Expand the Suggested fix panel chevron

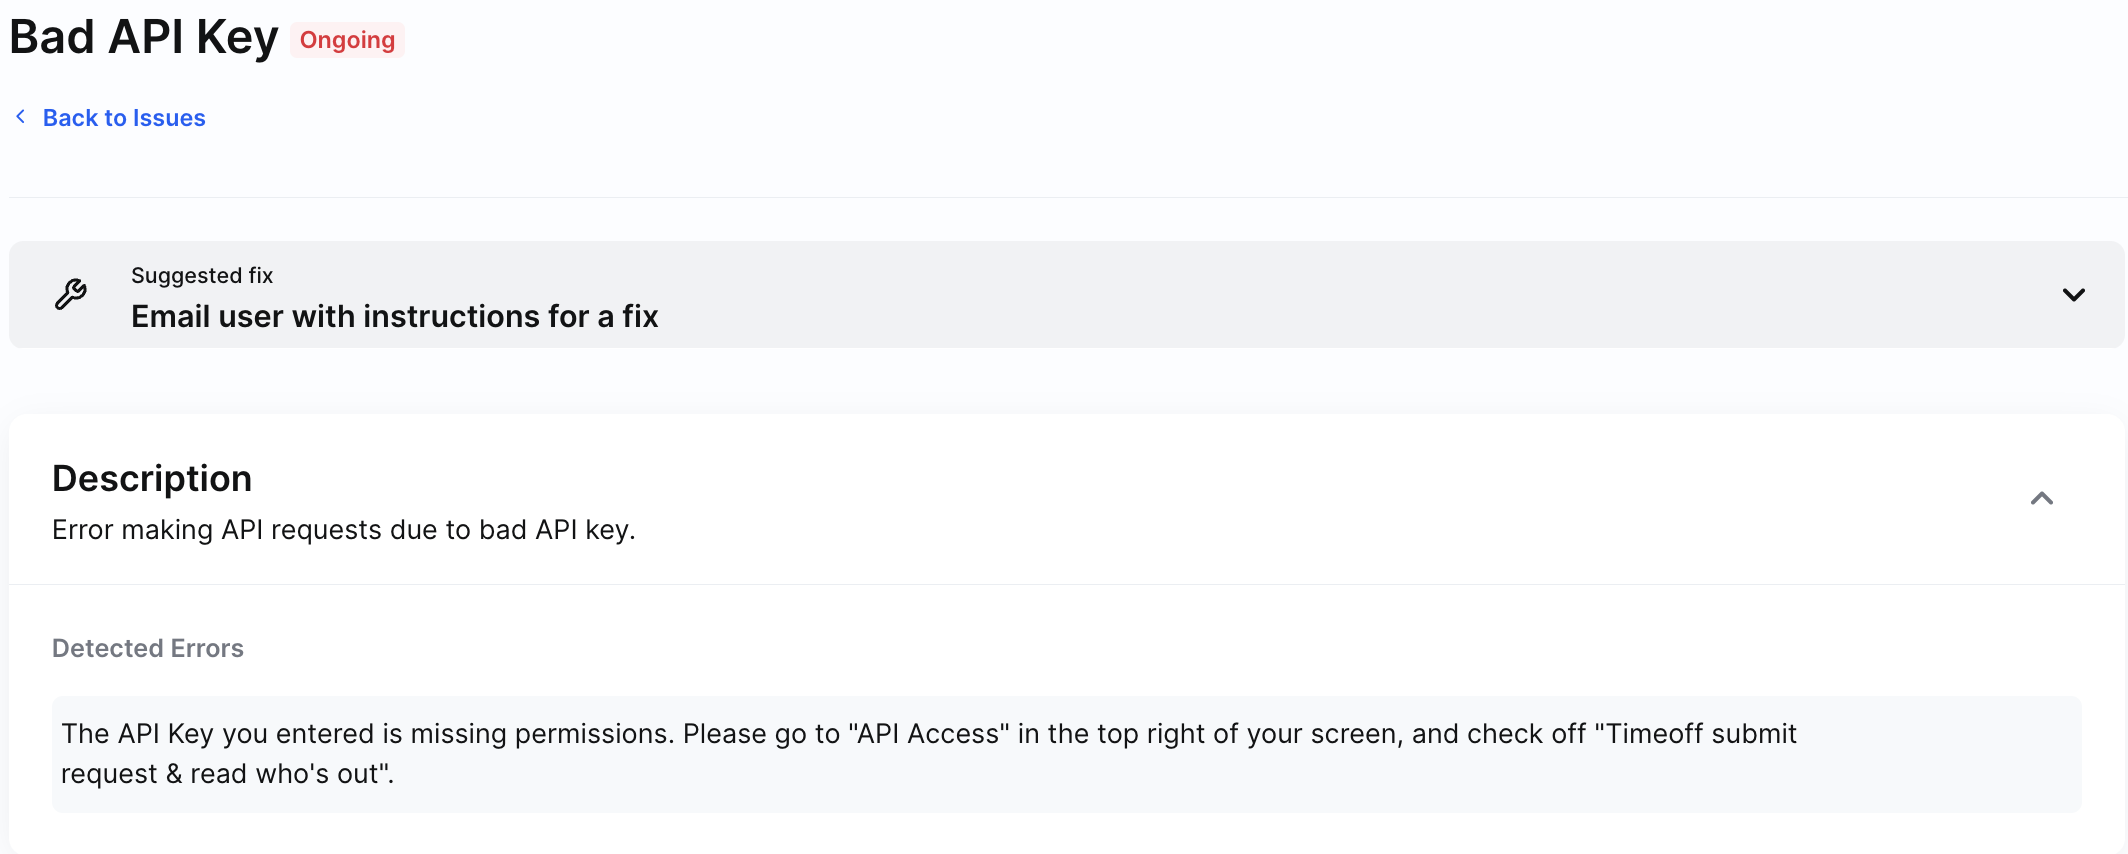coord(2073,295)
